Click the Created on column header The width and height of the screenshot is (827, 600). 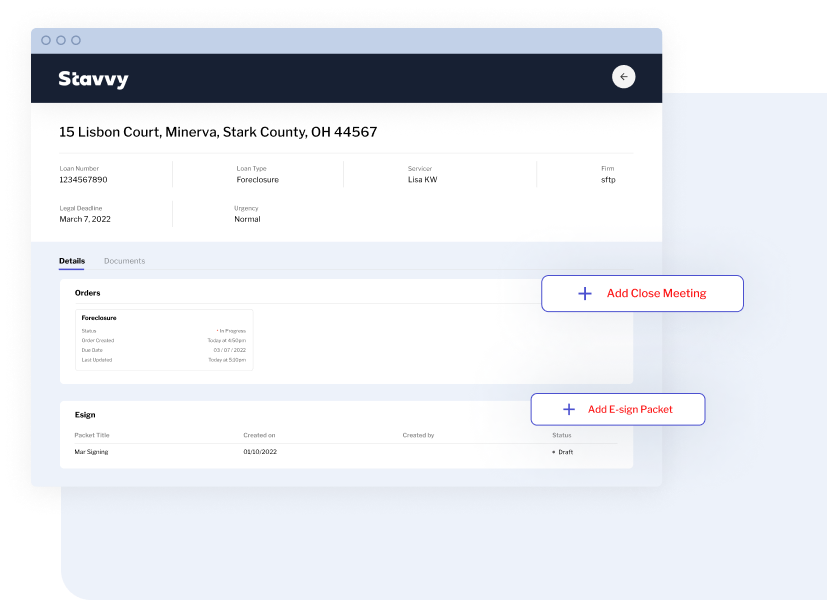(x=259, y=436)
